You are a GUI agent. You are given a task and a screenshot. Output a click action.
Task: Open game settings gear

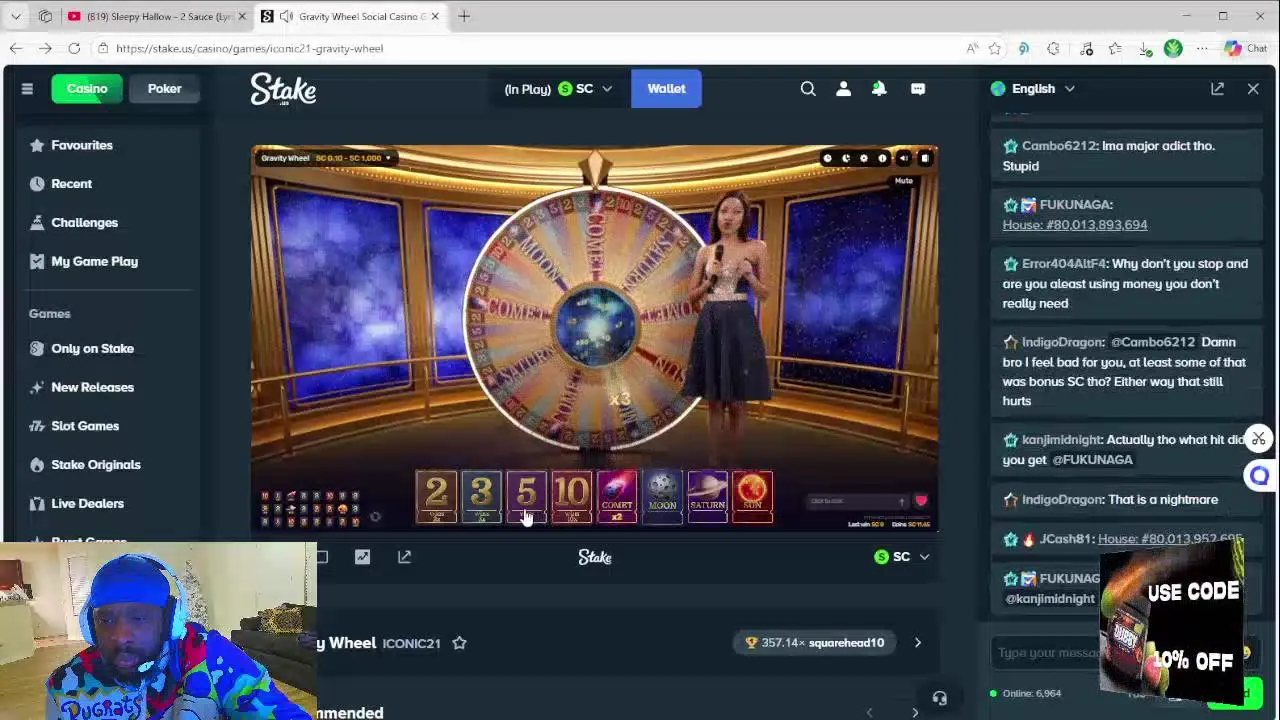pyautogui.click(x=864, y=158)
